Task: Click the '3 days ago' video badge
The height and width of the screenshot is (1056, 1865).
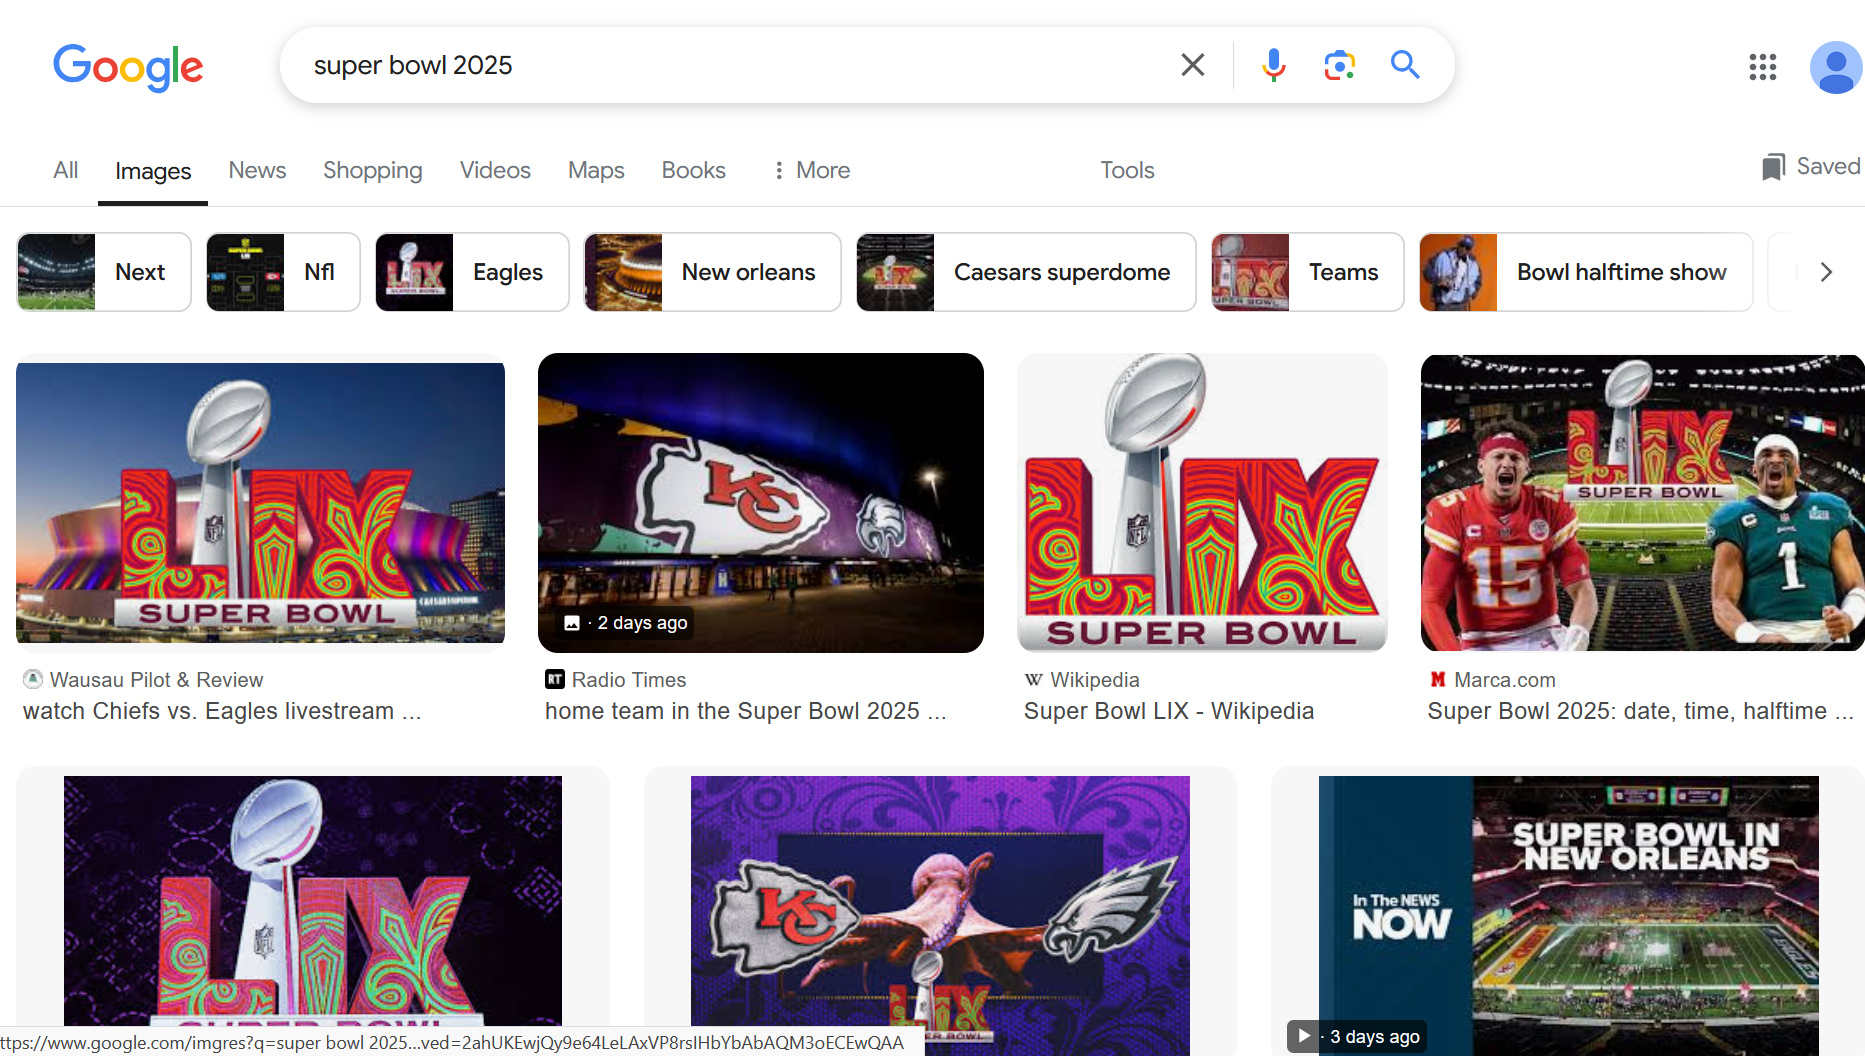Action: click(x=1358, y=1037)
